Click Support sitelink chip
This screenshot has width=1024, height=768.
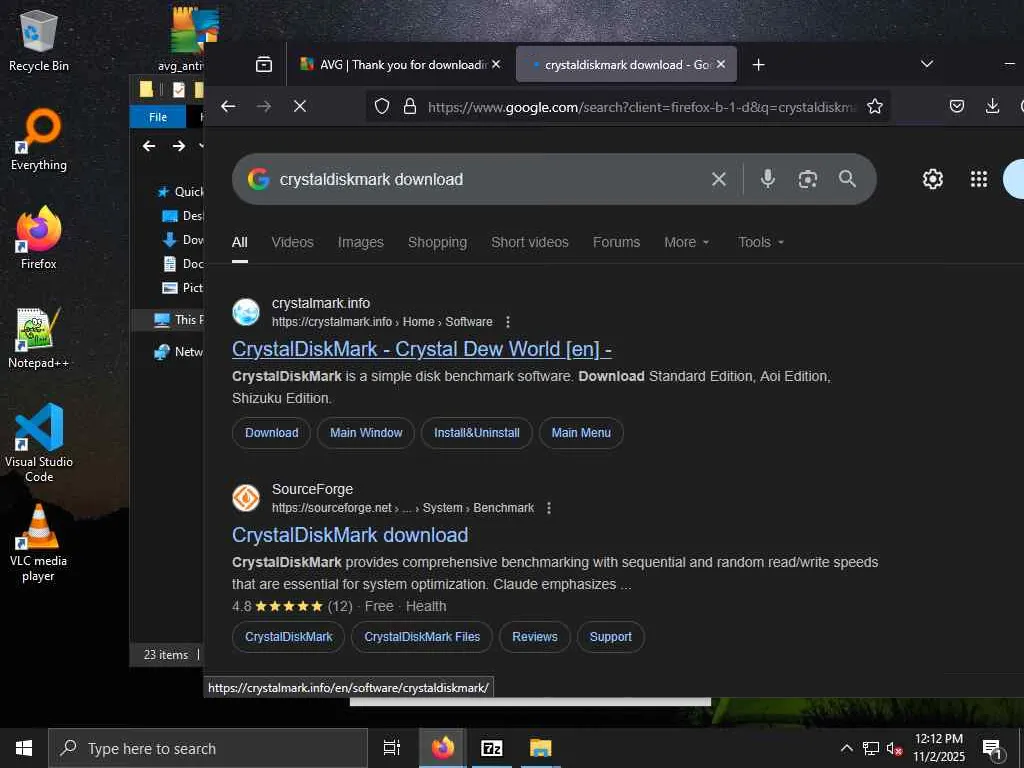pyautogui.click(x=611, y=637)
